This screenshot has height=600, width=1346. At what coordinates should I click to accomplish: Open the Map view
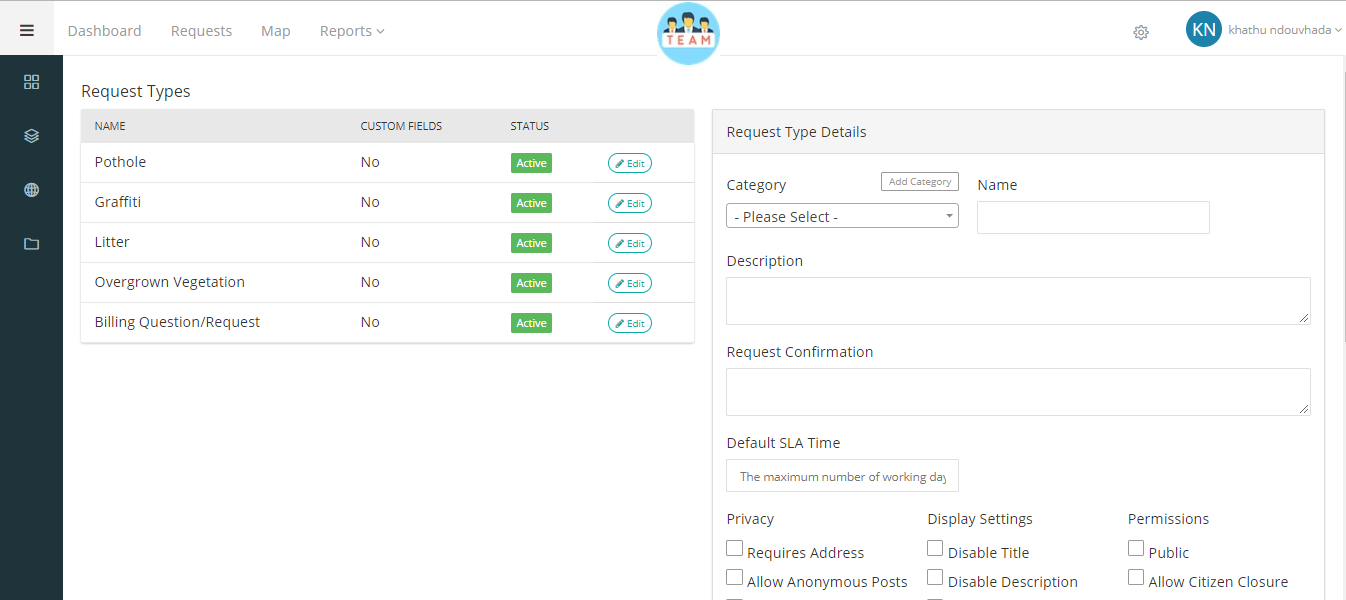pyautogui.click(x=276, y=31)
